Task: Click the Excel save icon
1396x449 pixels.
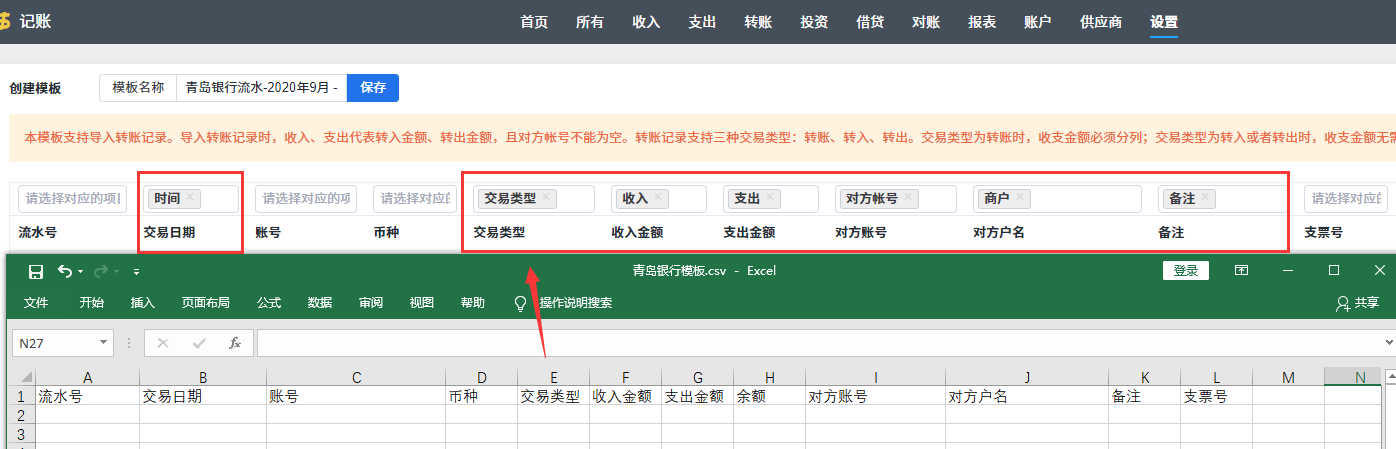Action: 36,271
